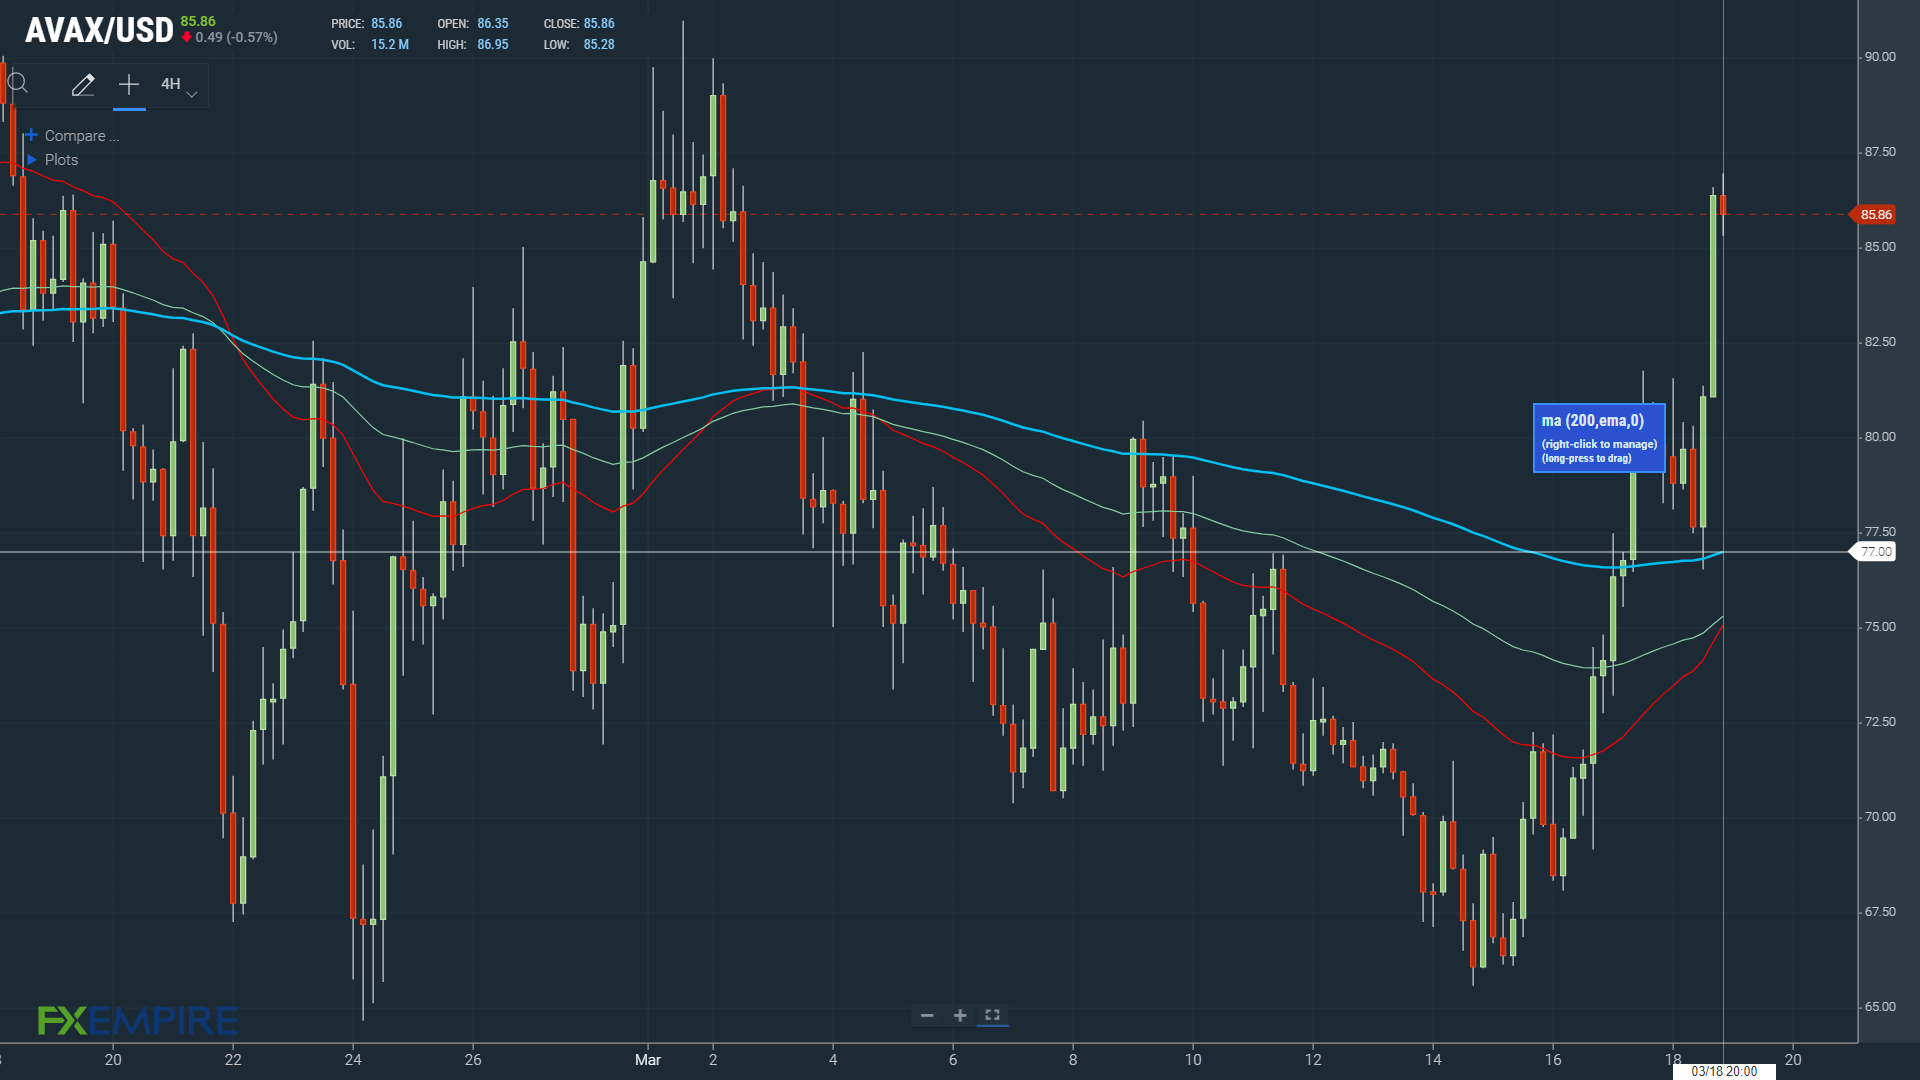Select the pencil drawing tool
The height and width of the screenshot is (1080, 1920).
click(83, 85)
